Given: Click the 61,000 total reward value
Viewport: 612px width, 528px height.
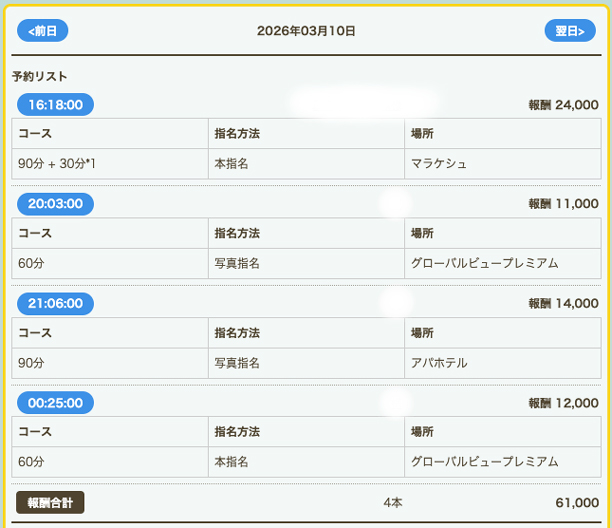Looking at the screenshot, I should pos(576,503).
